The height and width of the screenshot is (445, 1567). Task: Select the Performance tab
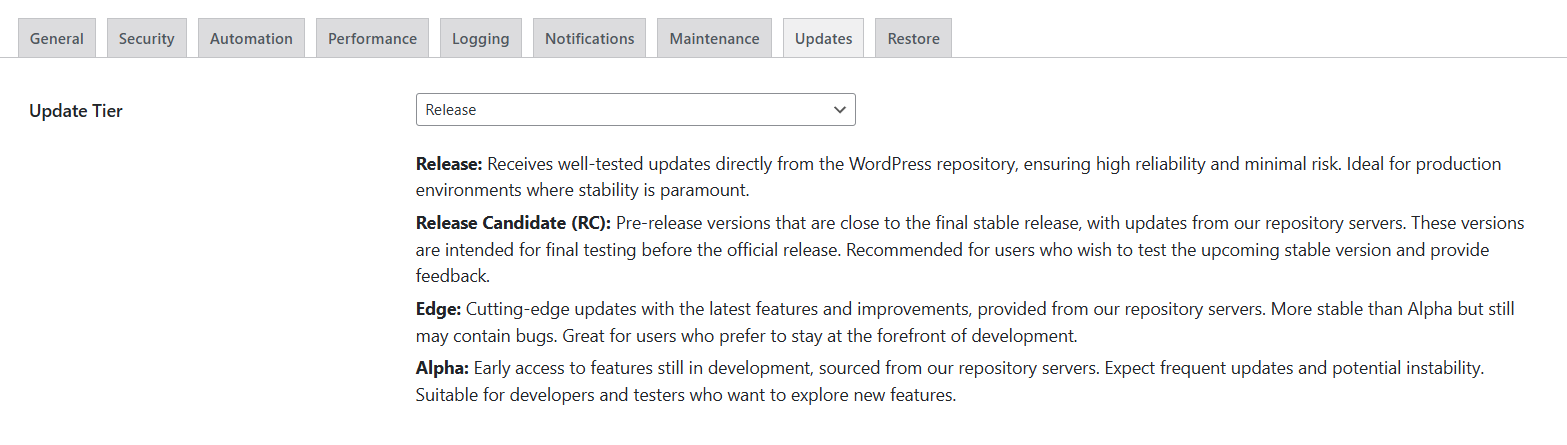pos(372,38)
